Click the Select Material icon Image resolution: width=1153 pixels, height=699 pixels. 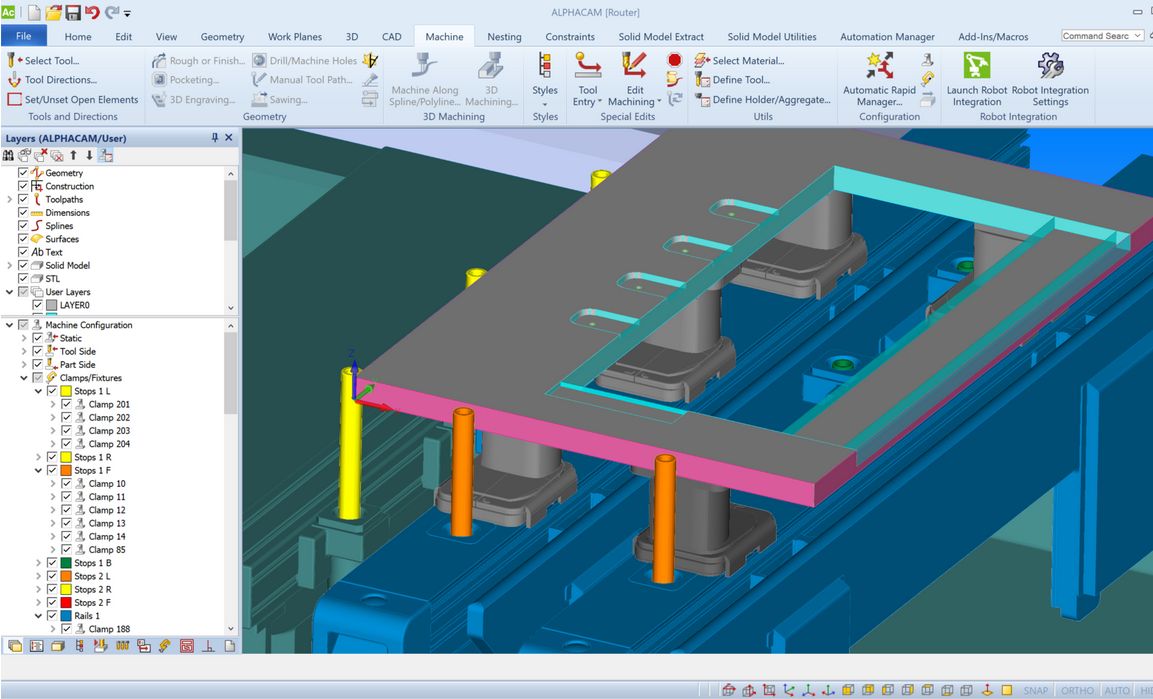(702, 61)
